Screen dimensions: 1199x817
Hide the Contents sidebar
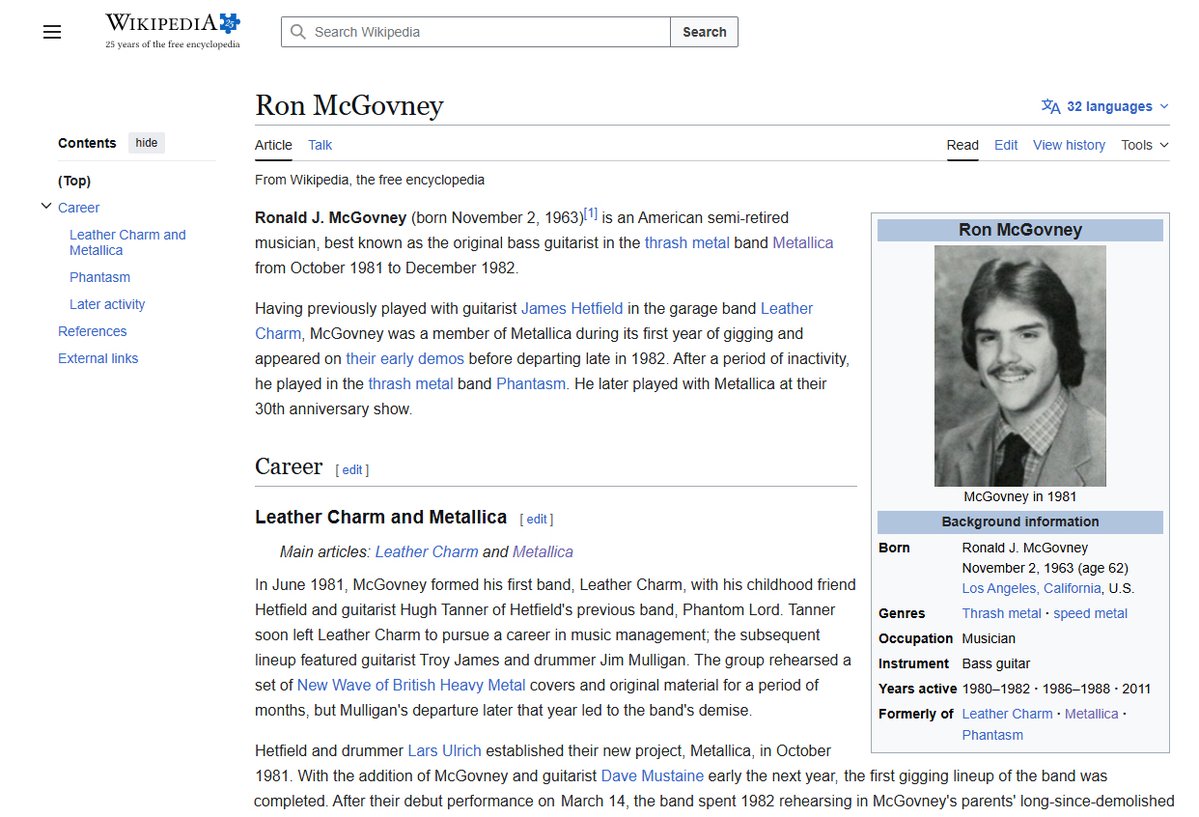146,142
